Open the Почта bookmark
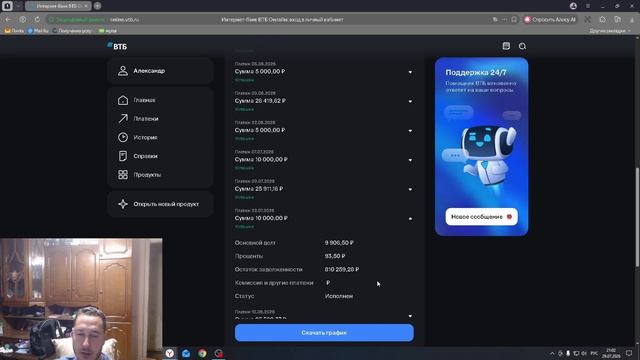 click(14, 31)
